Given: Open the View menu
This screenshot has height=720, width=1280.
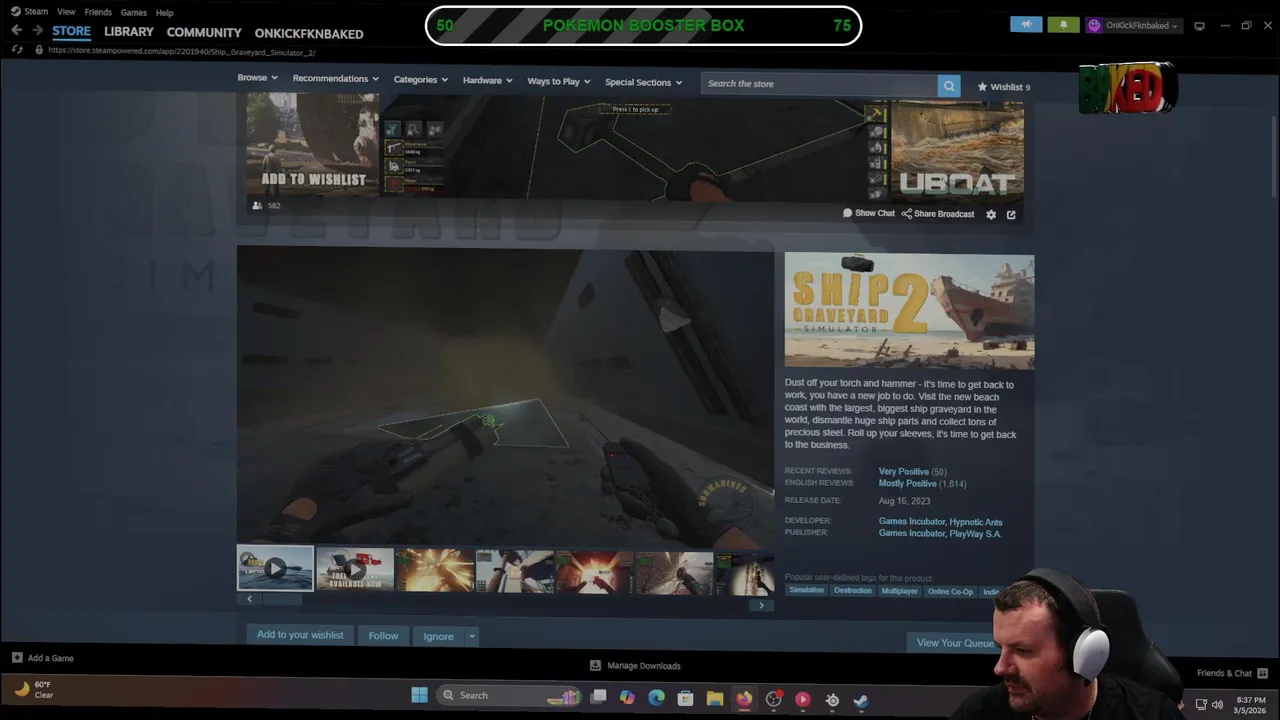Looking at the screenshot, I should click(66, 12).
